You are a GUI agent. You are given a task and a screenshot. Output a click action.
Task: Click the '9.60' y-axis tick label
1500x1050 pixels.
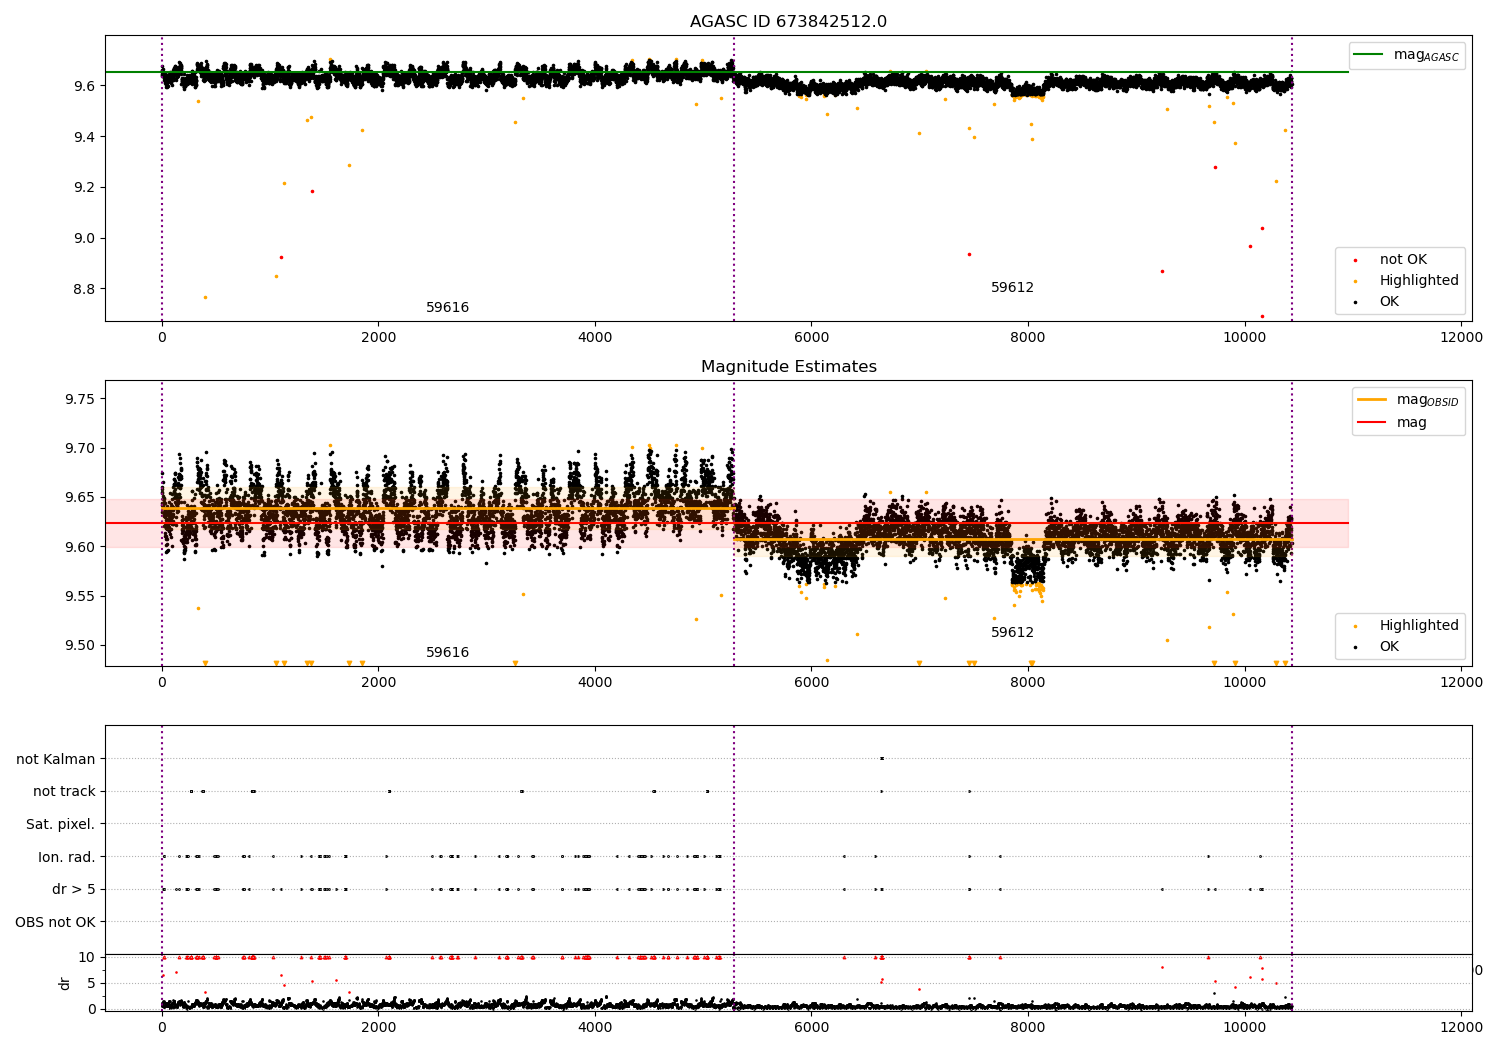(x=81, y=547)
